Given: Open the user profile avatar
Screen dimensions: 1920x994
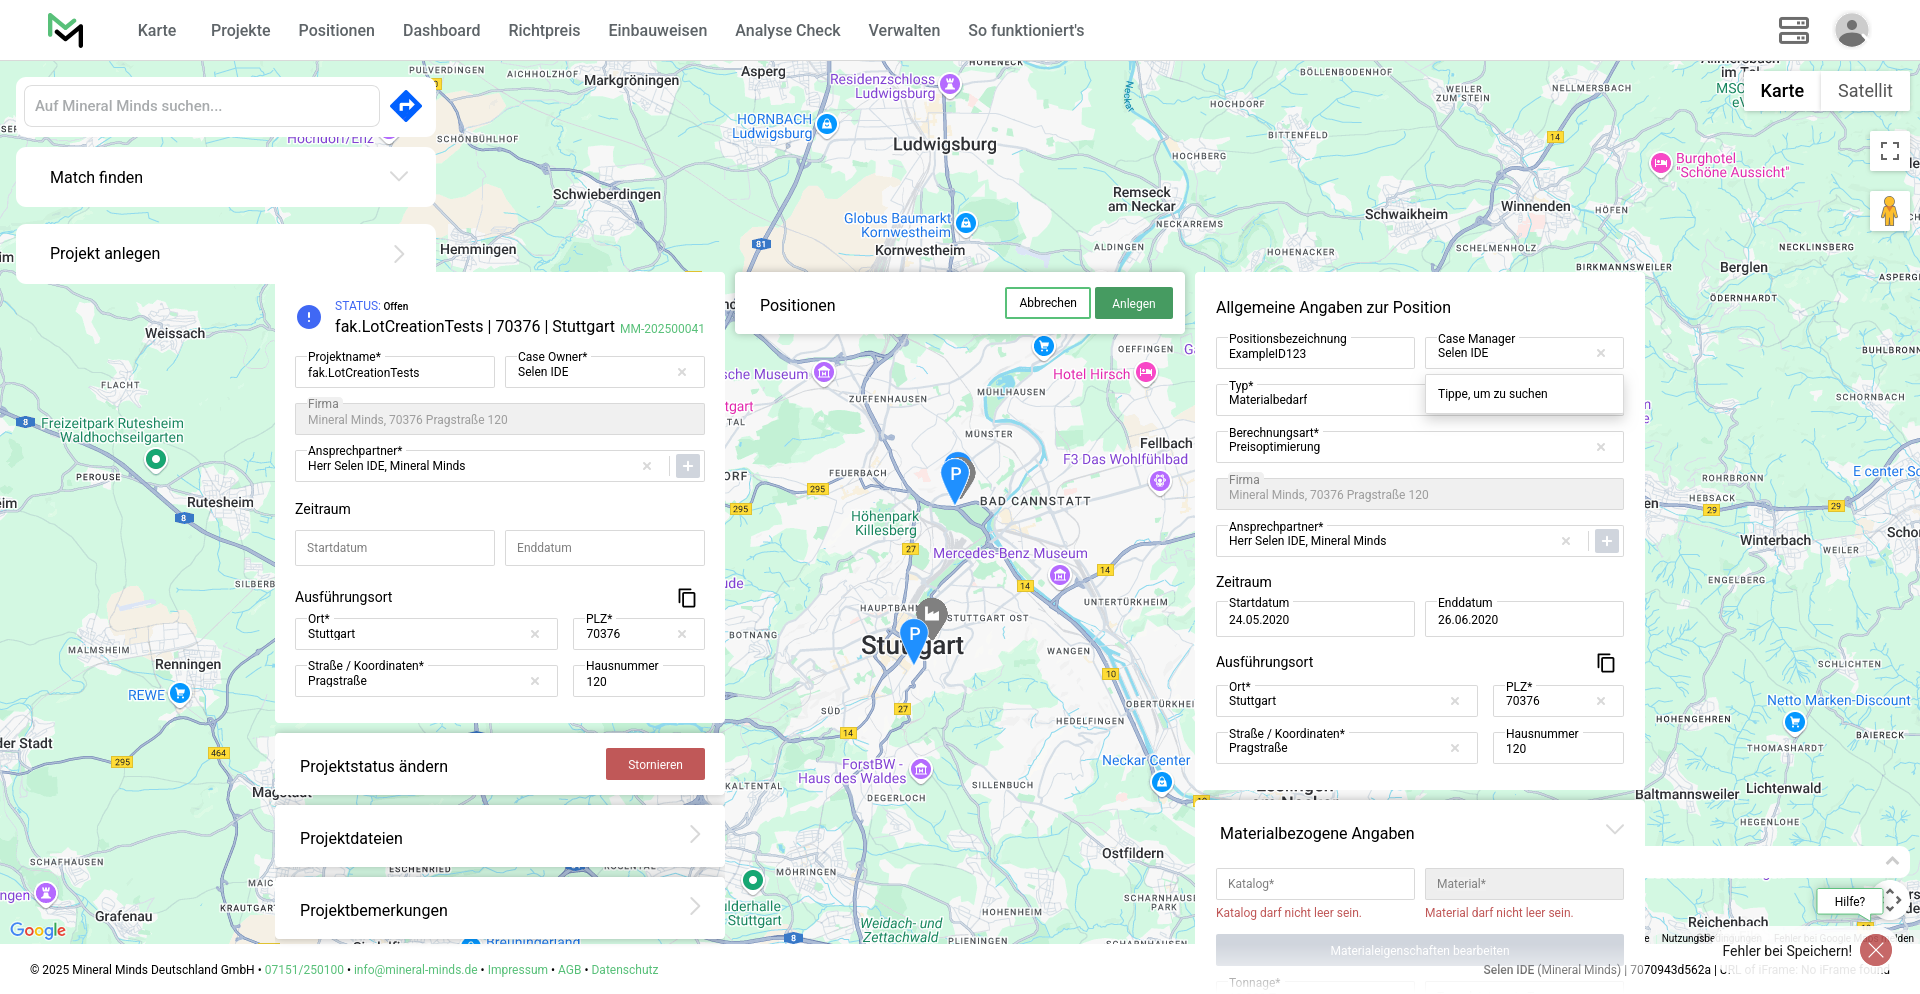Looking at the screenshot, I should click(1851, 30).
